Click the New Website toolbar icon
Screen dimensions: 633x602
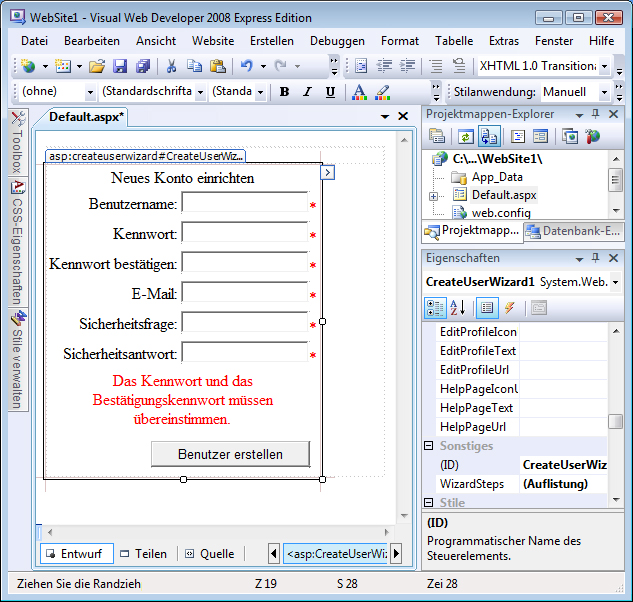[29, 66]
